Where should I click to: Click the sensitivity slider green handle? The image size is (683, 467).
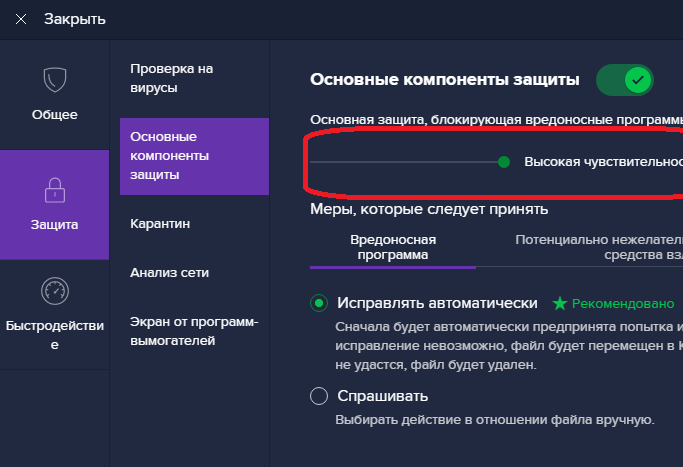click(x=504, y=162)
